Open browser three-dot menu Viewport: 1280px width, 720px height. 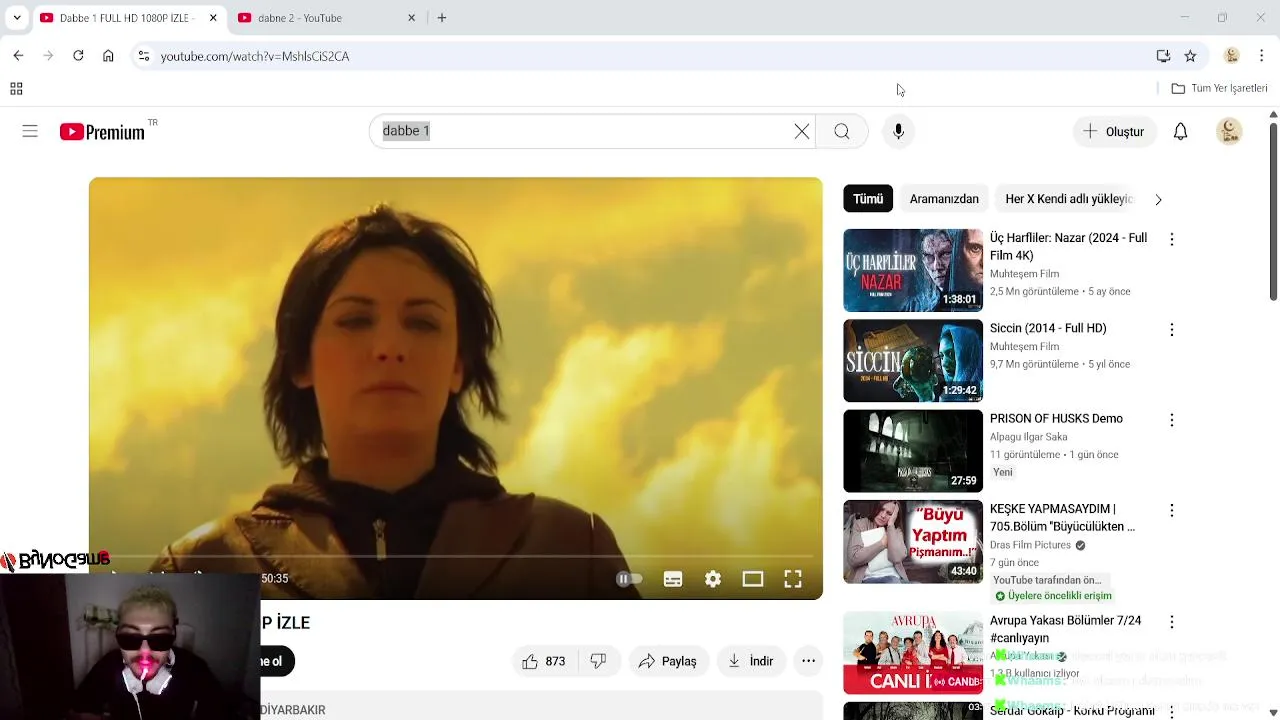tap(1262, 56)
